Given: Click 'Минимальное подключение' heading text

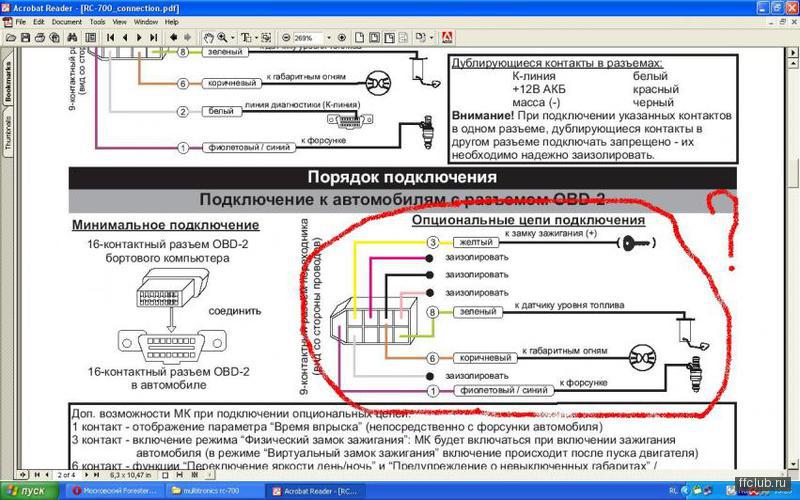Looking at the screenshot, I should tap(165, 225).
